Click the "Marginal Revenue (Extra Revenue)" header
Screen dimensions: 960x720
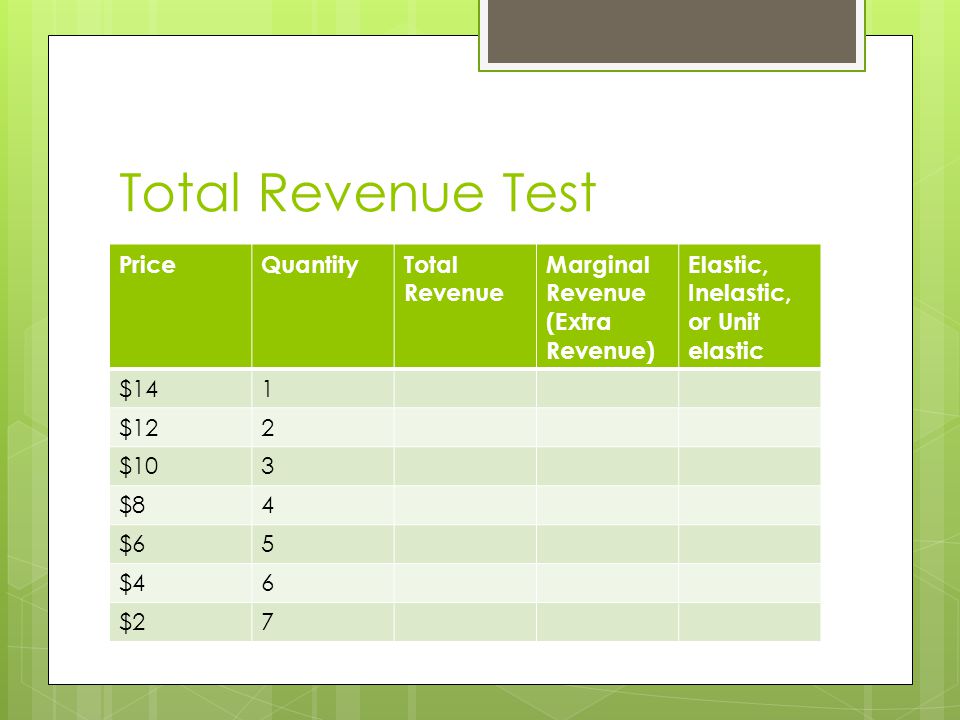[x=607, y=306]
